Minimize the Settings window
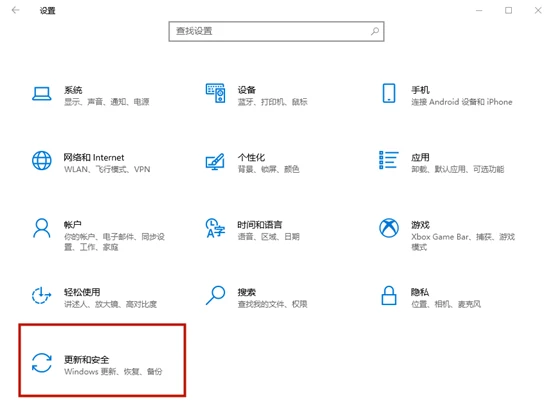Image resolution: width=553 pixels, height=411 pixels. pyautogui.click(x=479, y=11)
